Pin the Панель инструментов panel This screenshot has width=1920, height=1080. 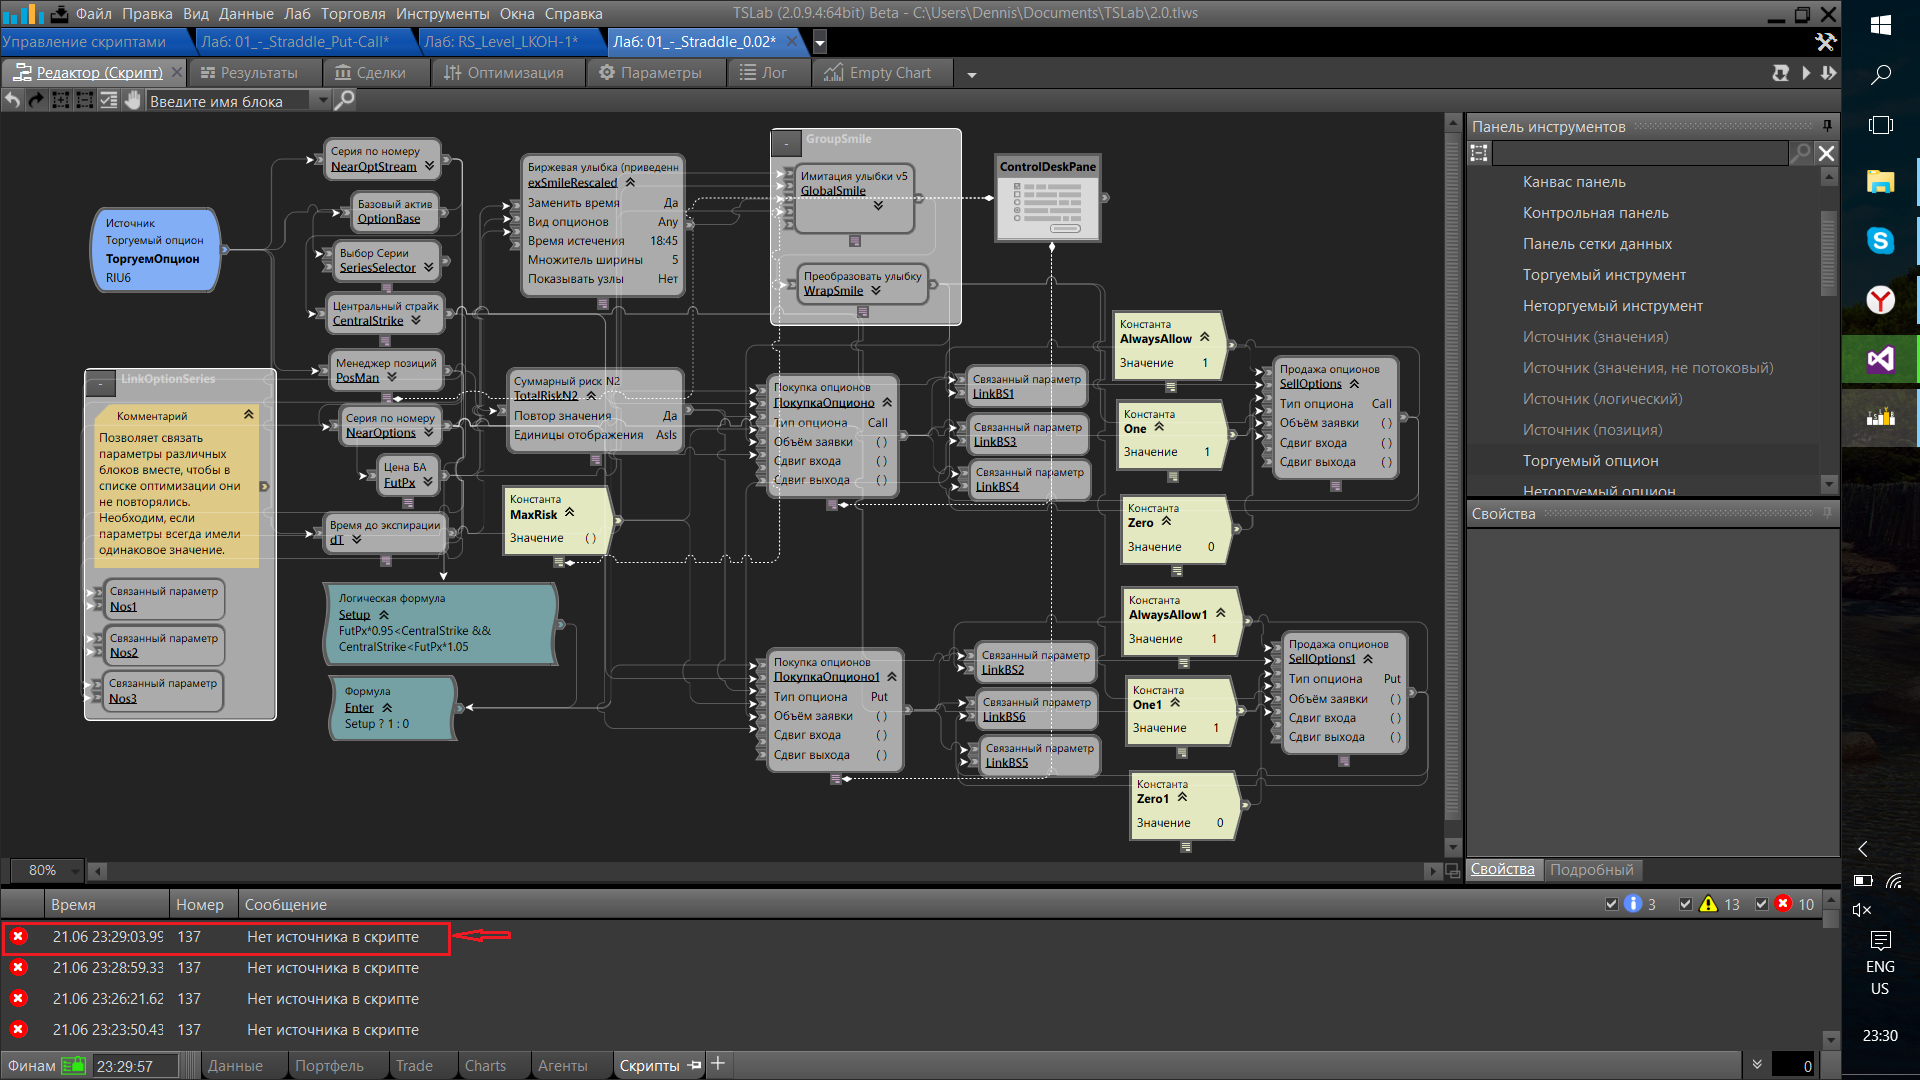(1828, 126)
